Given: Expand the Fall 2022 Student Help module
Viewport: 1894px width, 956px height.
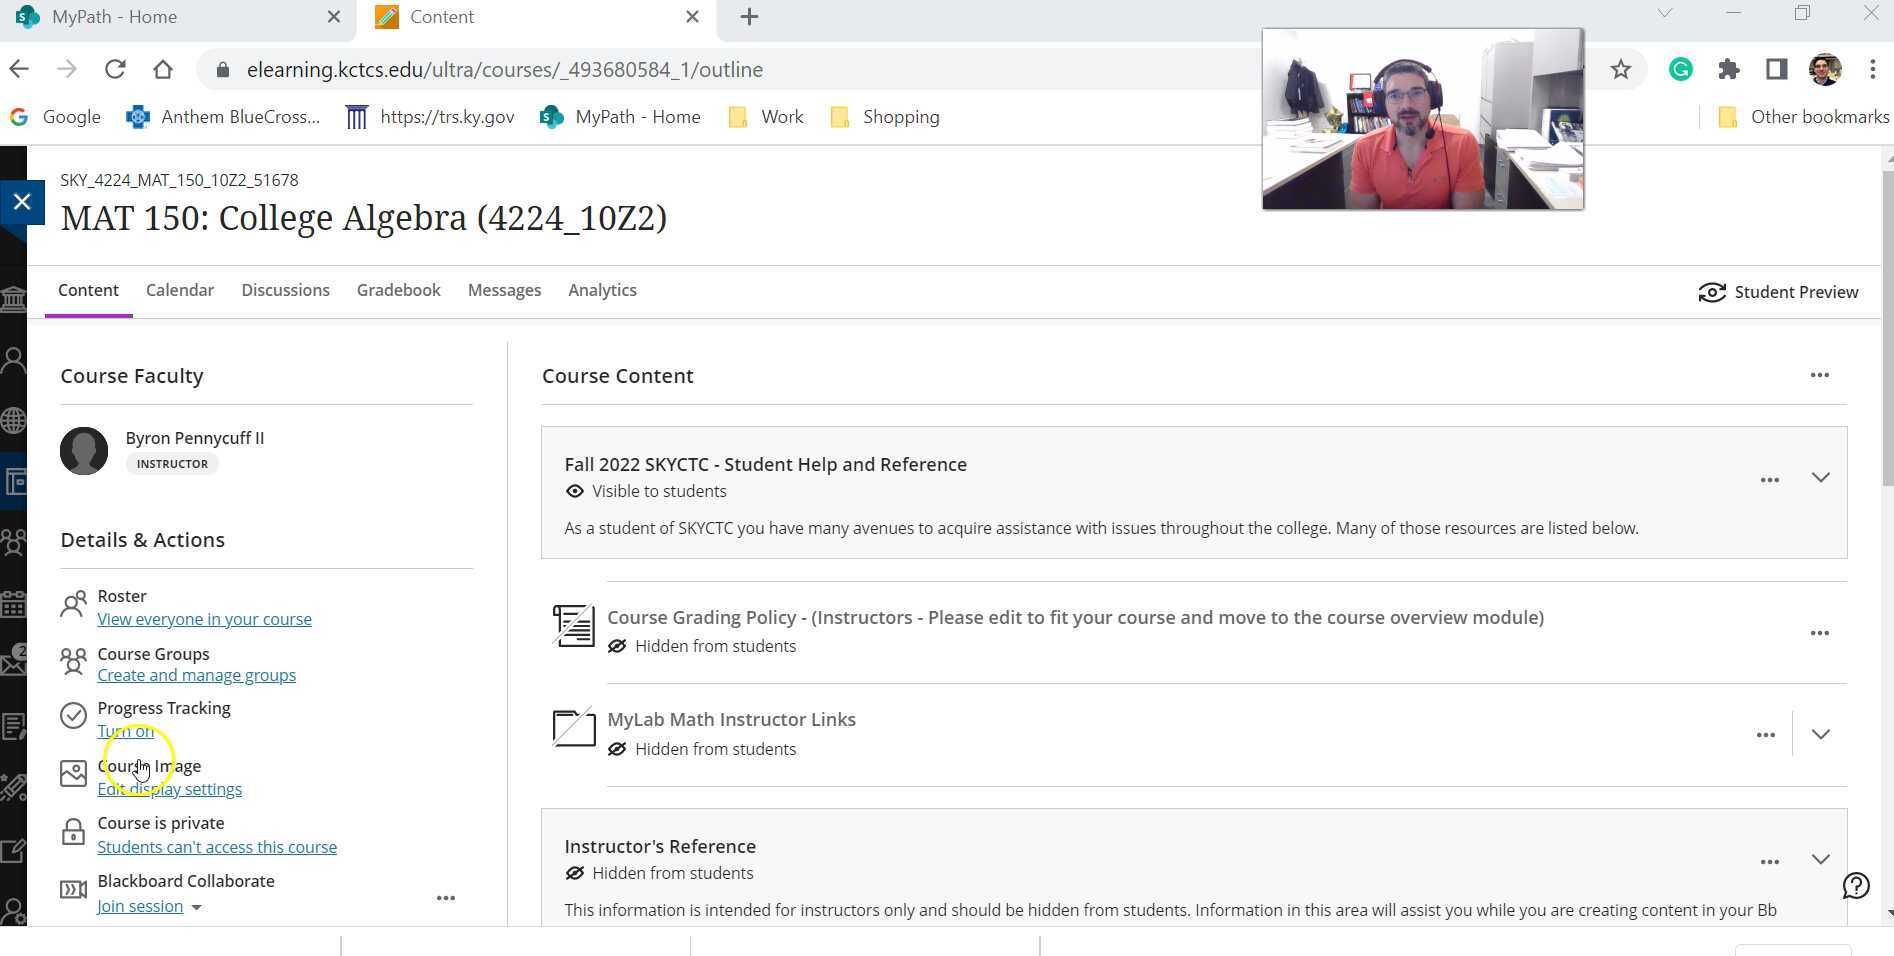Looking at the screenshot, I should (1820, 478).
